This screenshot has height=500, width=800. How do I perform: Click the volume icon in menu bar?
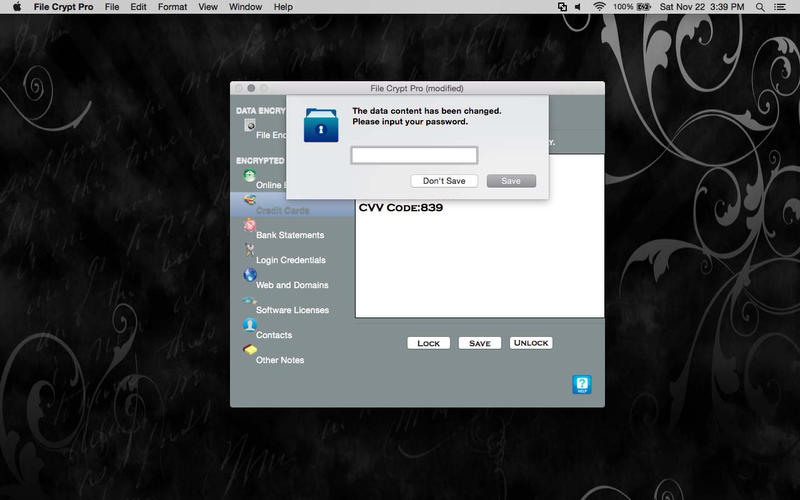(580, 7)
